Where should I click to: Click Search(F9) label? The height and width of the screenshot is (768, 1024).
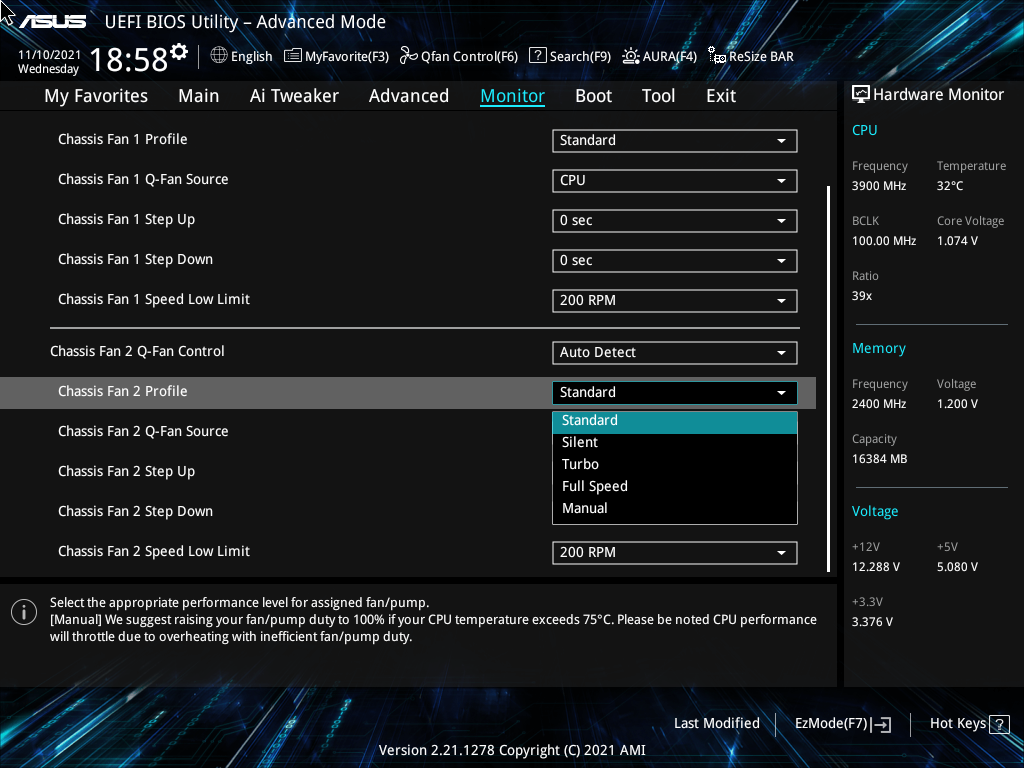(580, 56)
